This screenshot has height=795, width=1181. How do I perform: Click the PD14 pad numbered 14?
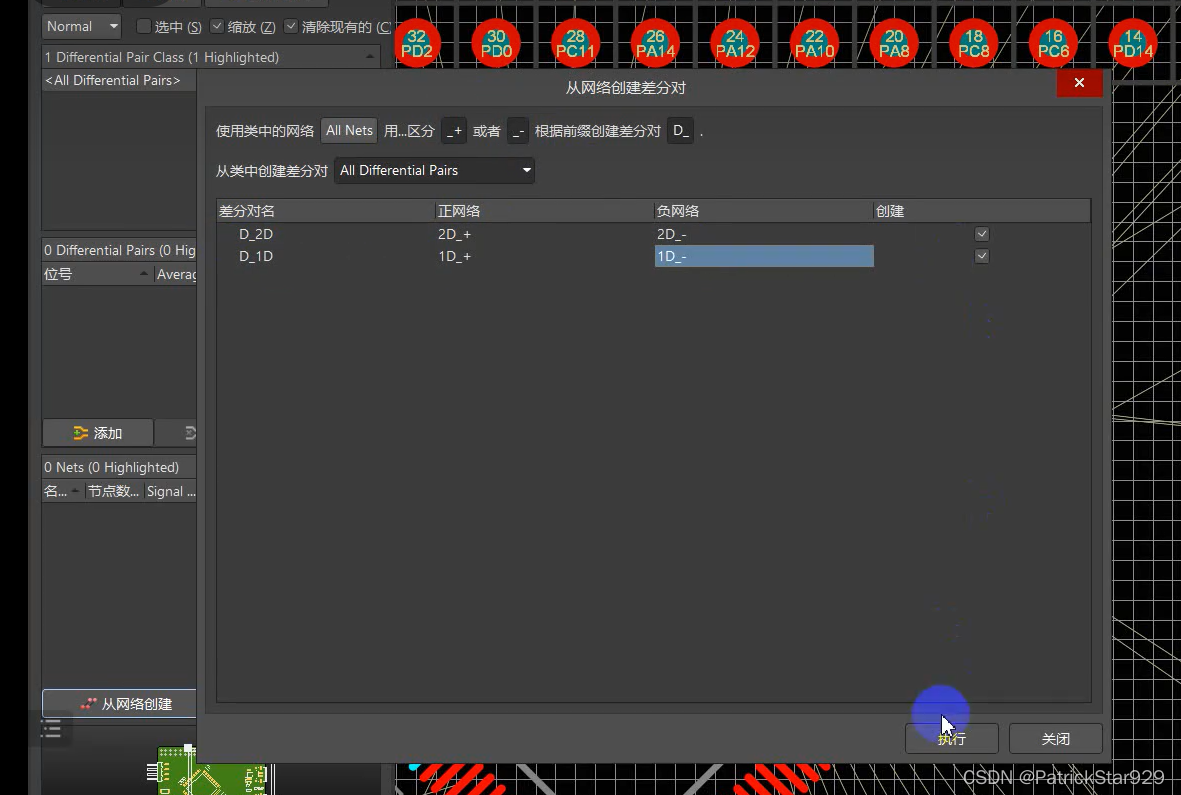1132,43
